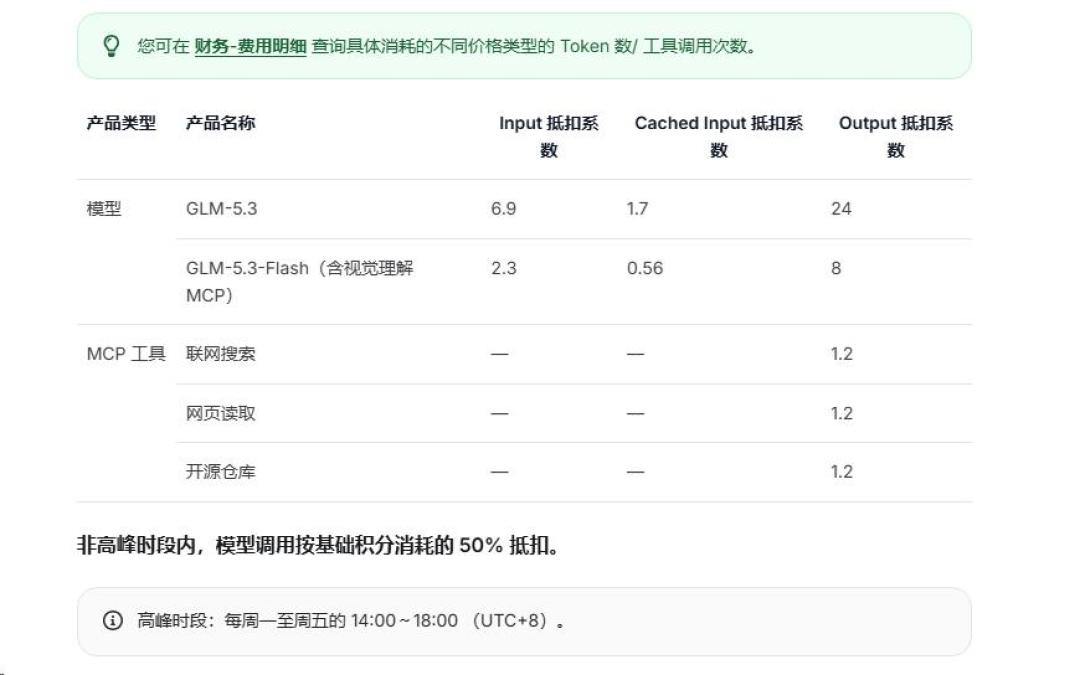Select the 模型 category cell
The image size is (1080, 675).
[104, 209]
